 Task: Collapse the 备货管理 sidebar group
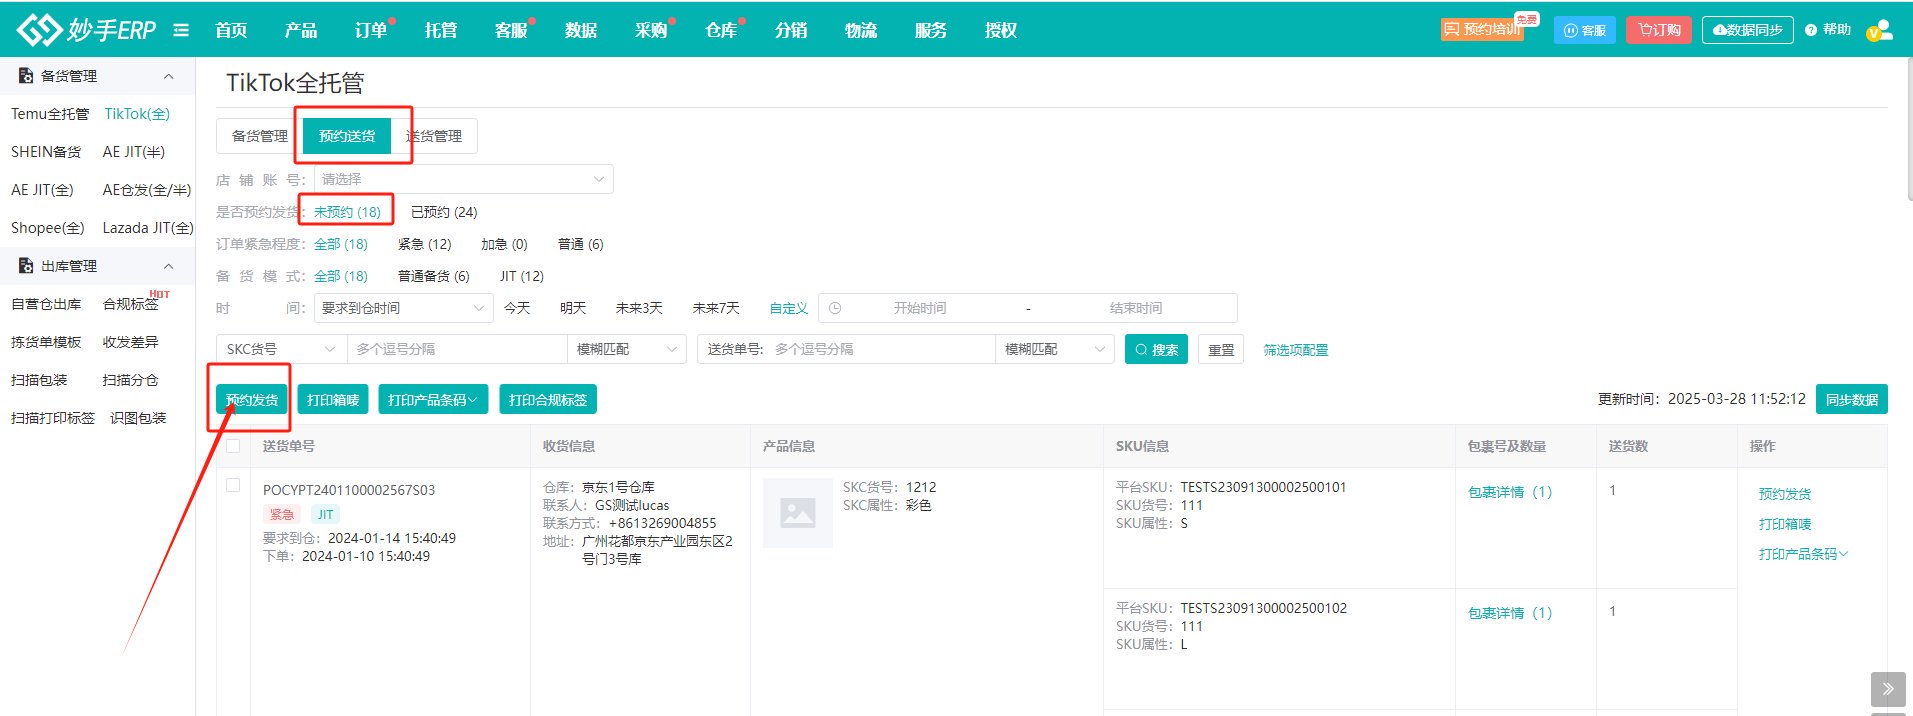tap(168, 76)
